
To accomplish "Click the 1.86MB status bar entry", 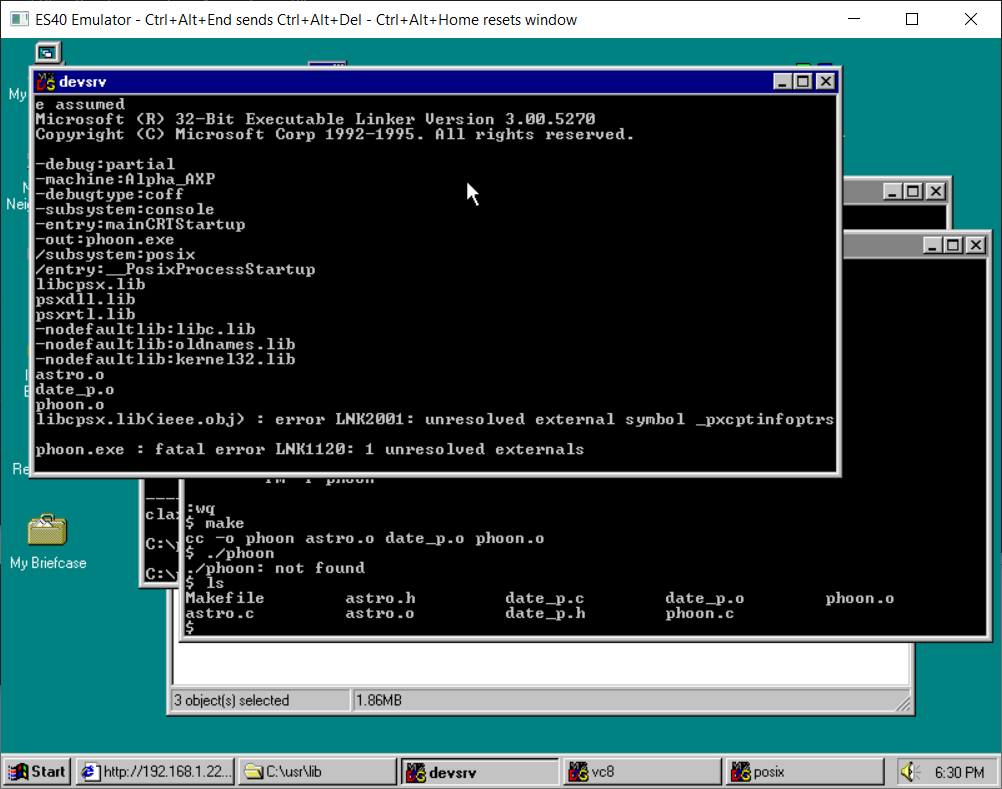I will [x=379, y=700].
